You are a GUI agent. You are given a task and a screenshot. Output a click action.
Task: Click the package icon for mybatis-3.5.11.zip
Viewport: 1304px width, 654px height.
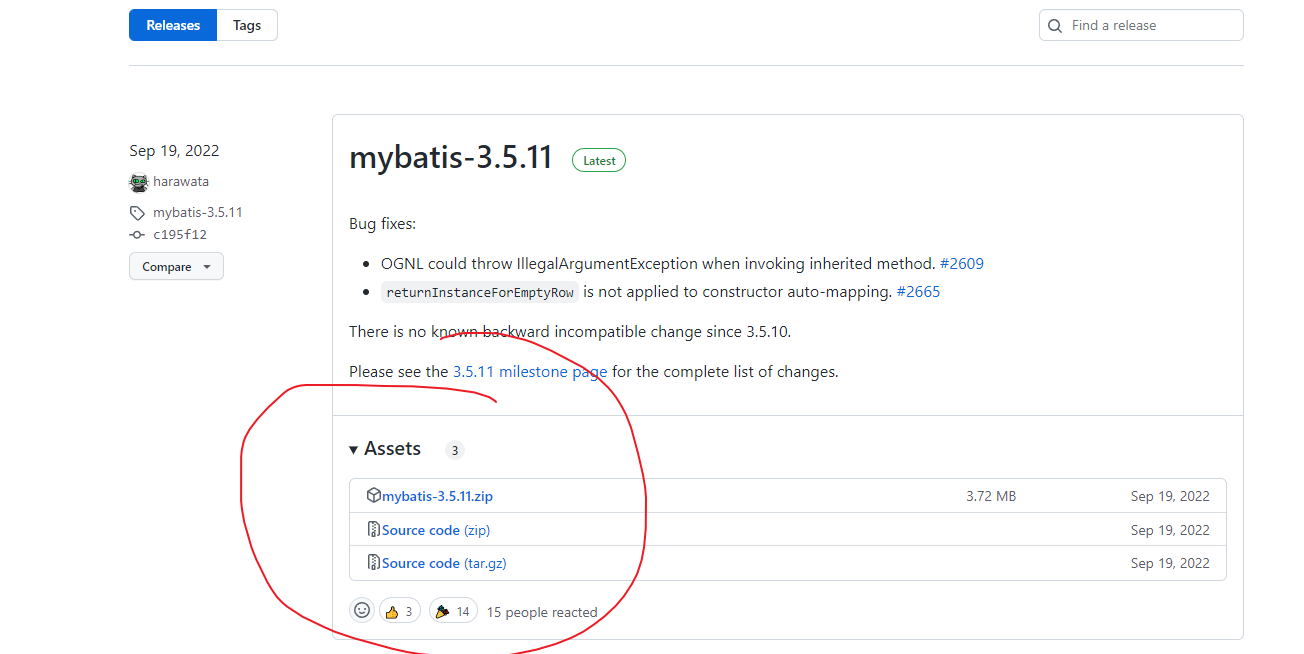[x=374, y=496]
